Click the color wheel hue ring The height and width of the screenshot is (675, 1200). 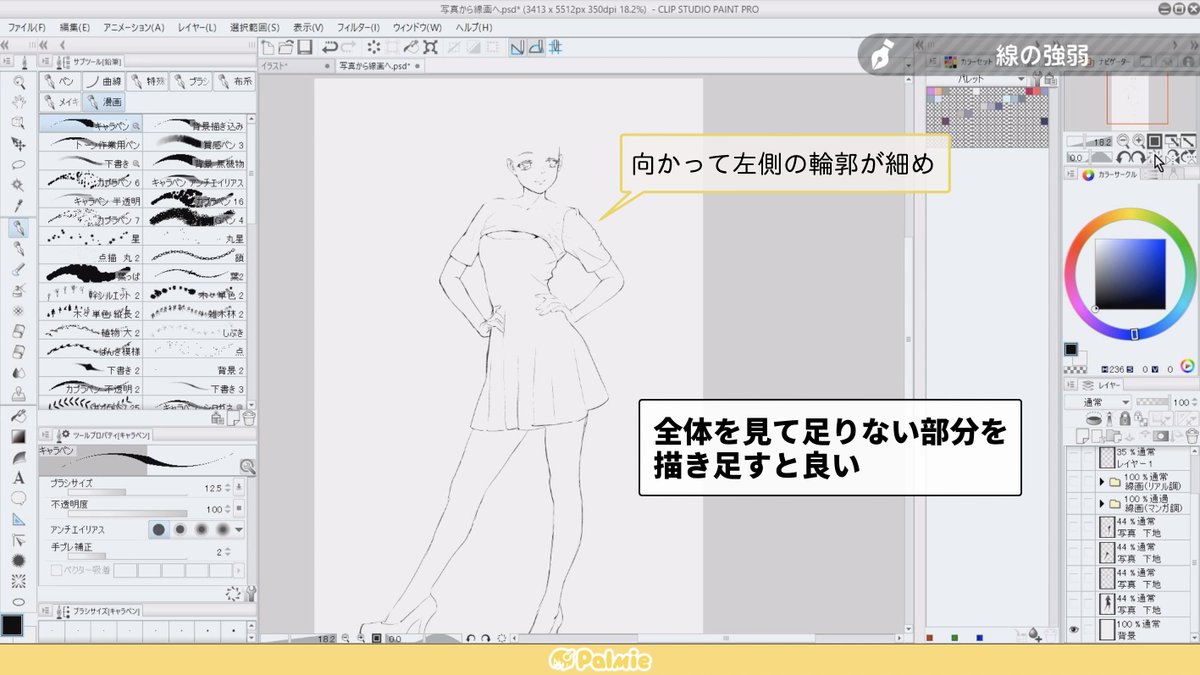pos(1130,212)
